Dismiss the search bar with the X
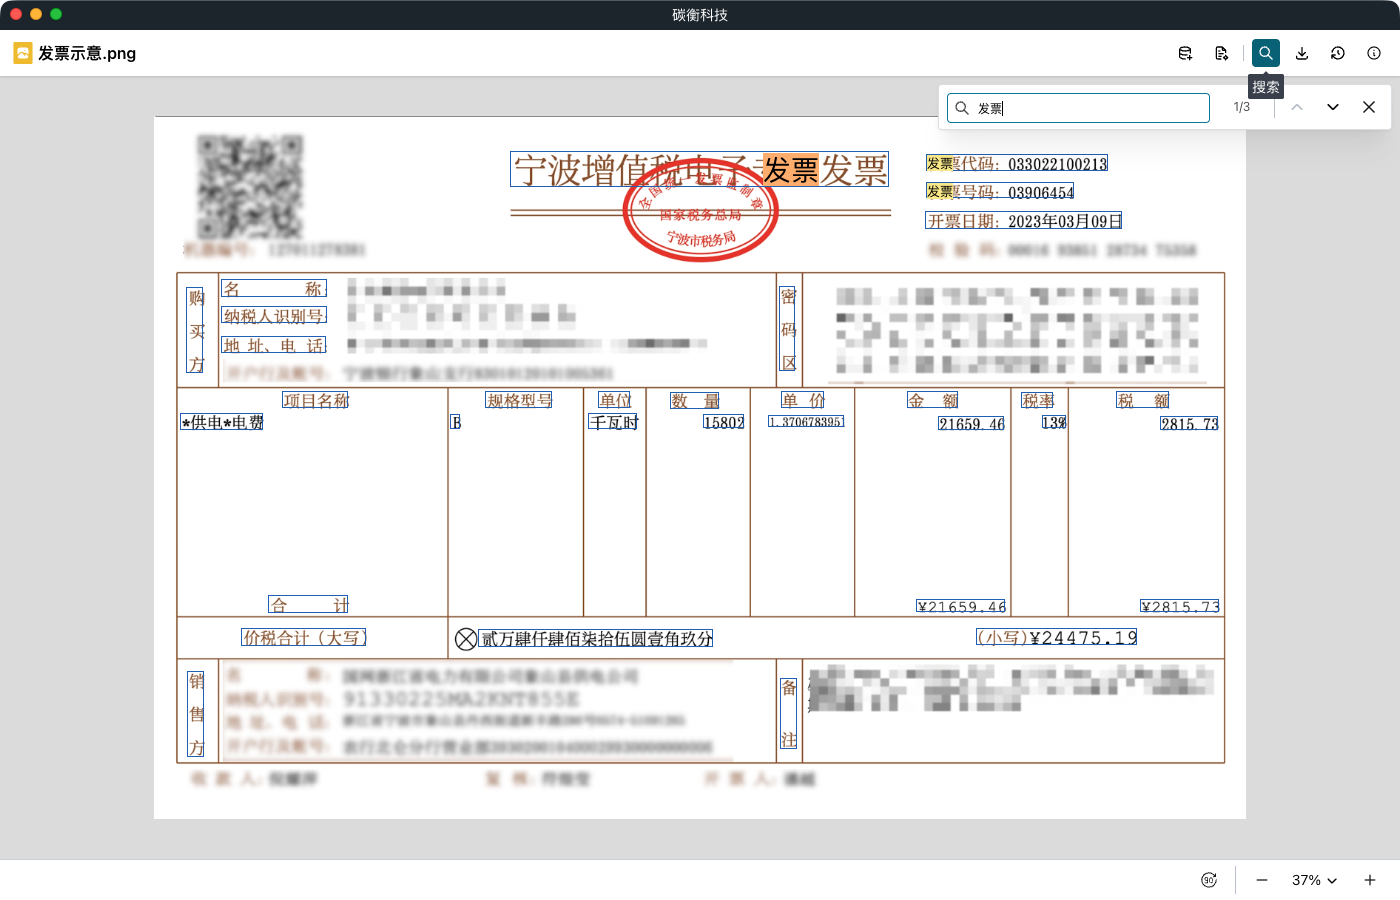The width and height of the screenshot is (1400, 900). tap(1369, 107)
